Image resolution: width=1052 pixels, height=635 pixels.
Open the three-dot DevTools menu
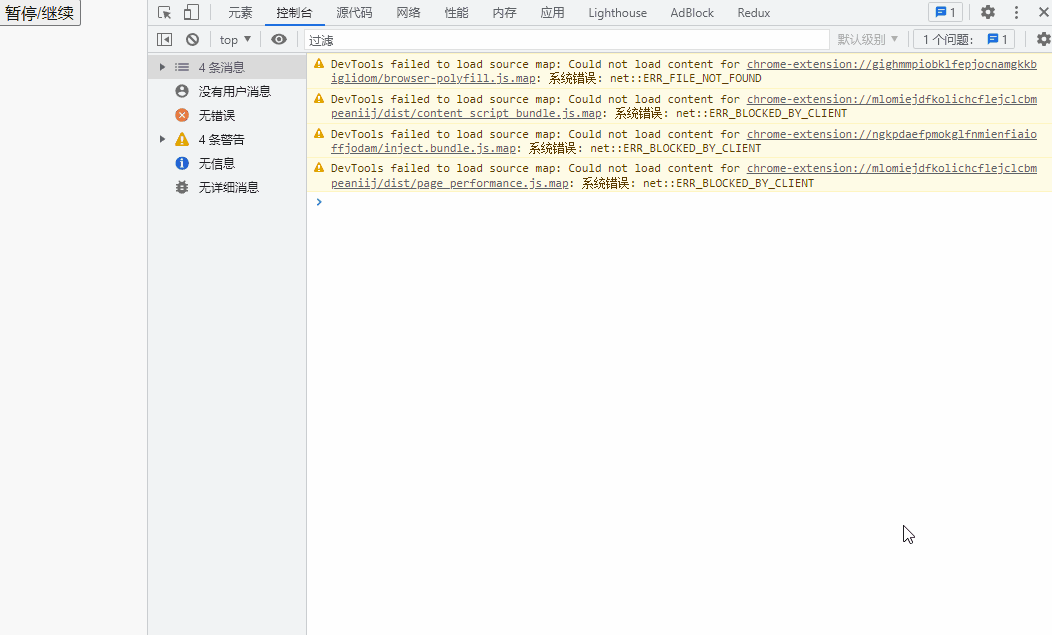[1015, 11]
